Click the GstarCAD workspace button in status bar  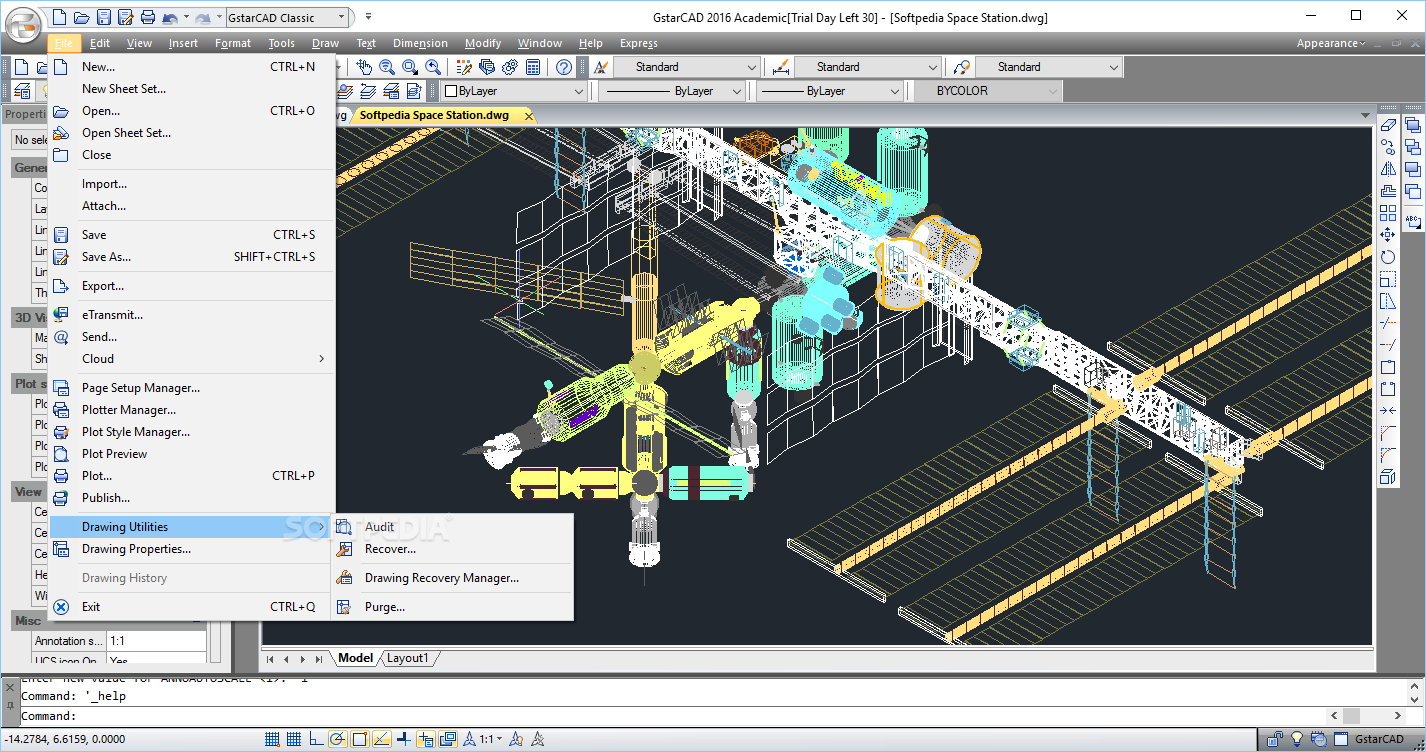(1379, 740)
